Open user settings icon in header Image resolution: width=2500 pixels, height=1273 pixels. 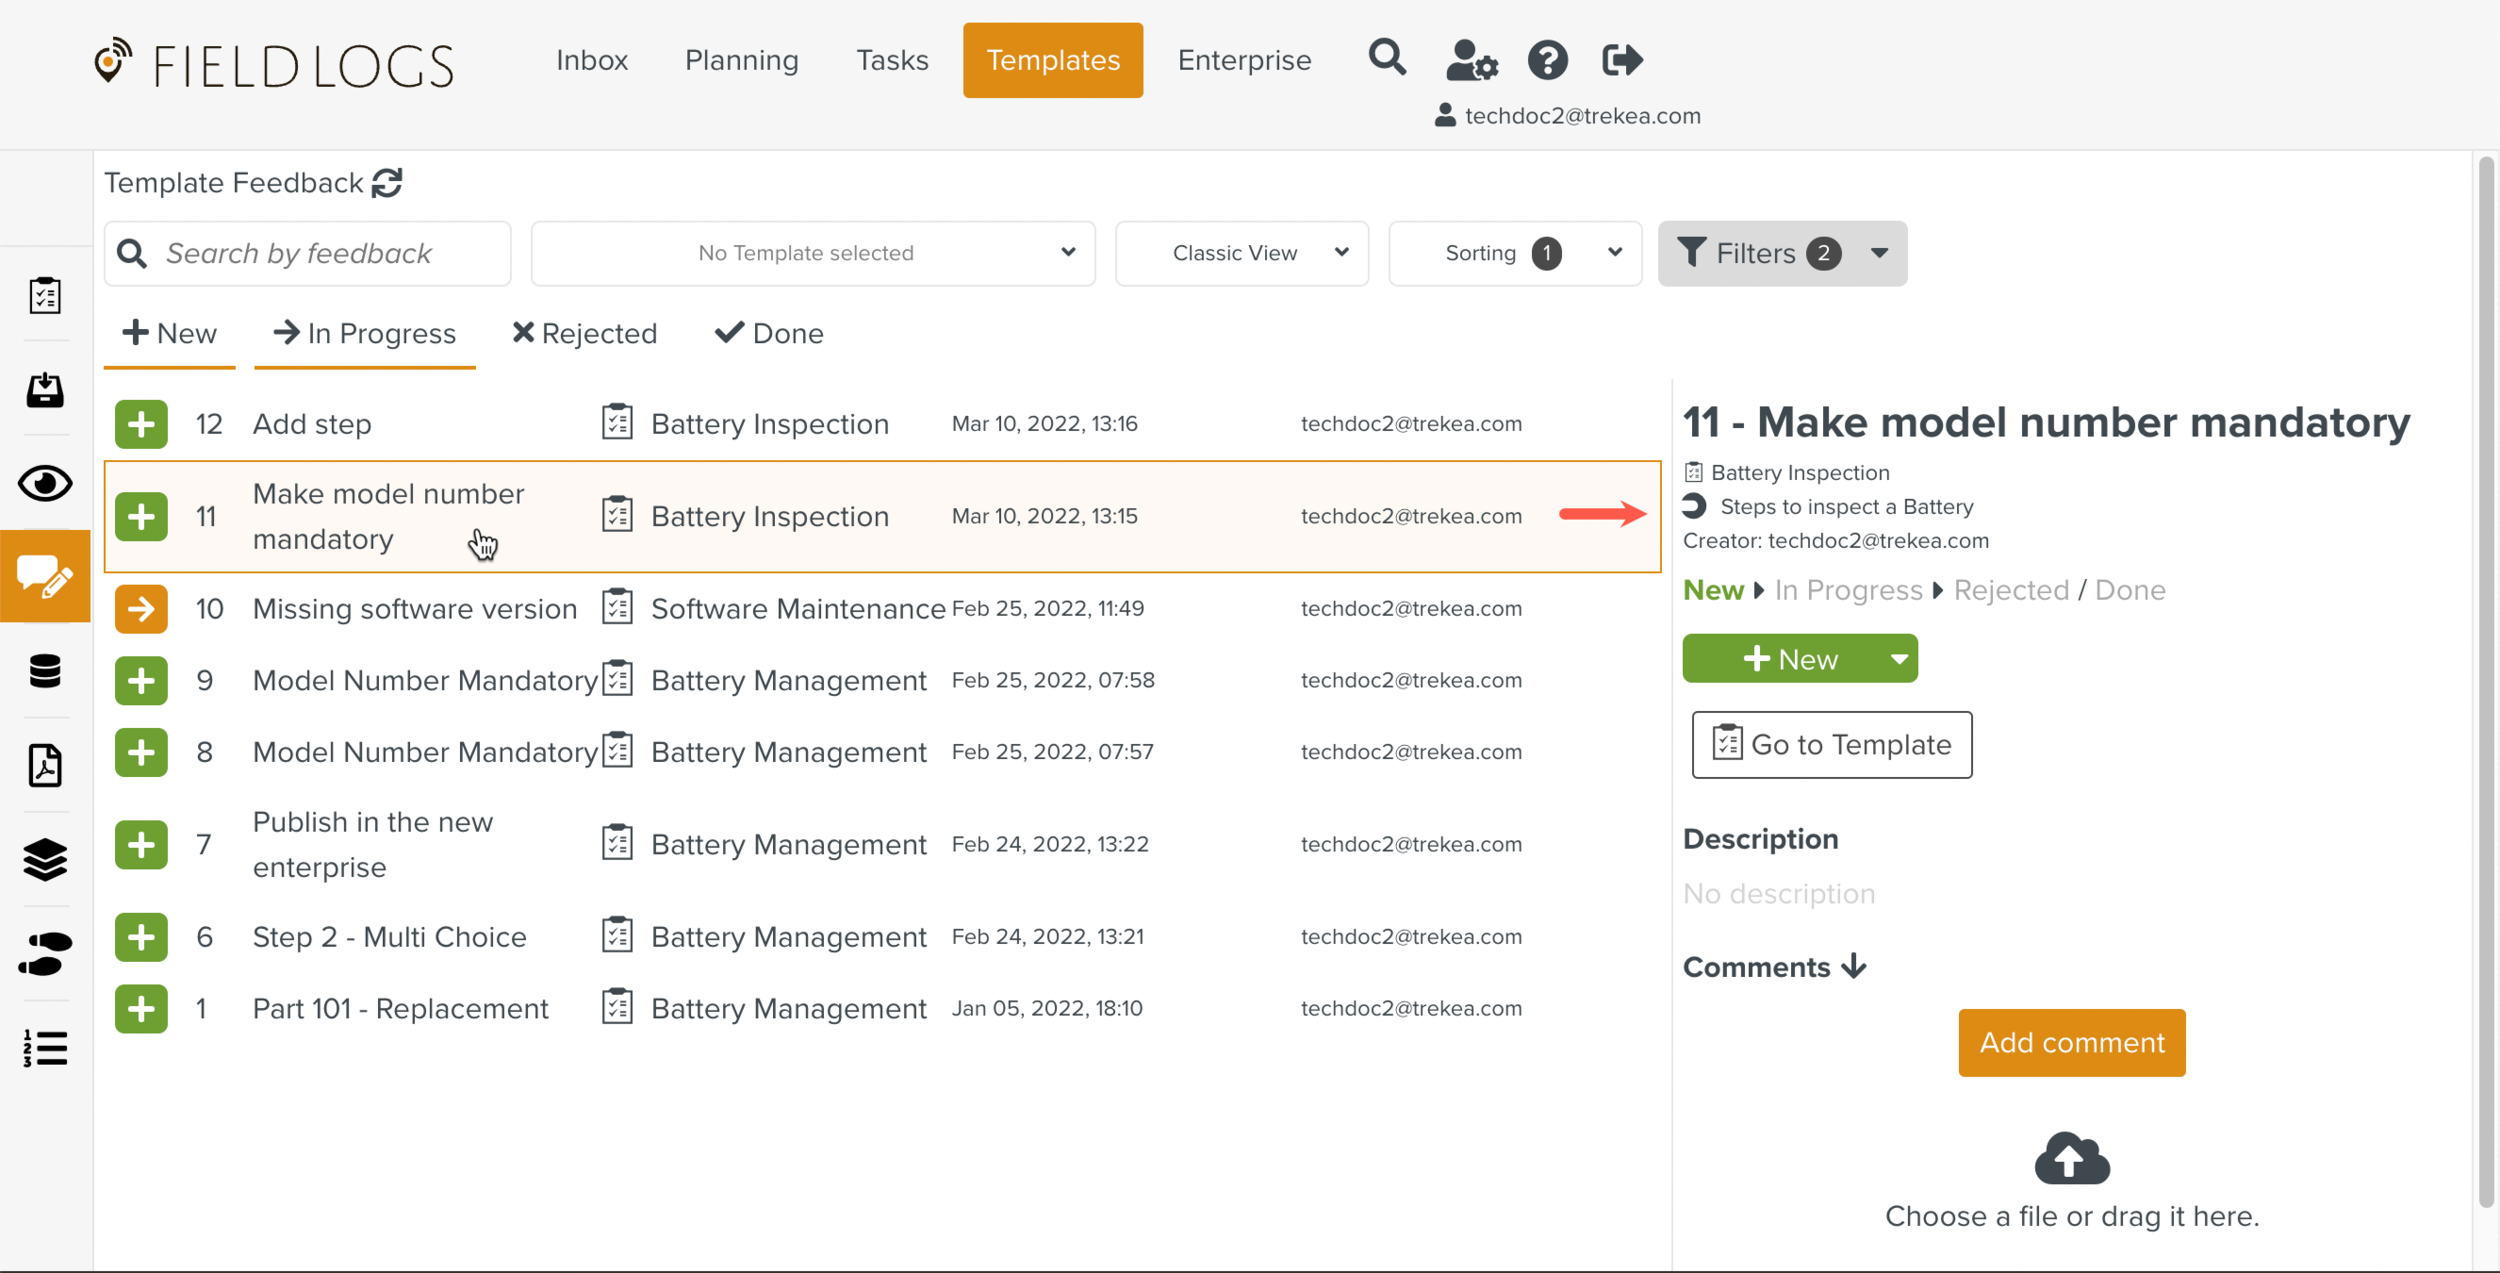[x=1471, y=60]
